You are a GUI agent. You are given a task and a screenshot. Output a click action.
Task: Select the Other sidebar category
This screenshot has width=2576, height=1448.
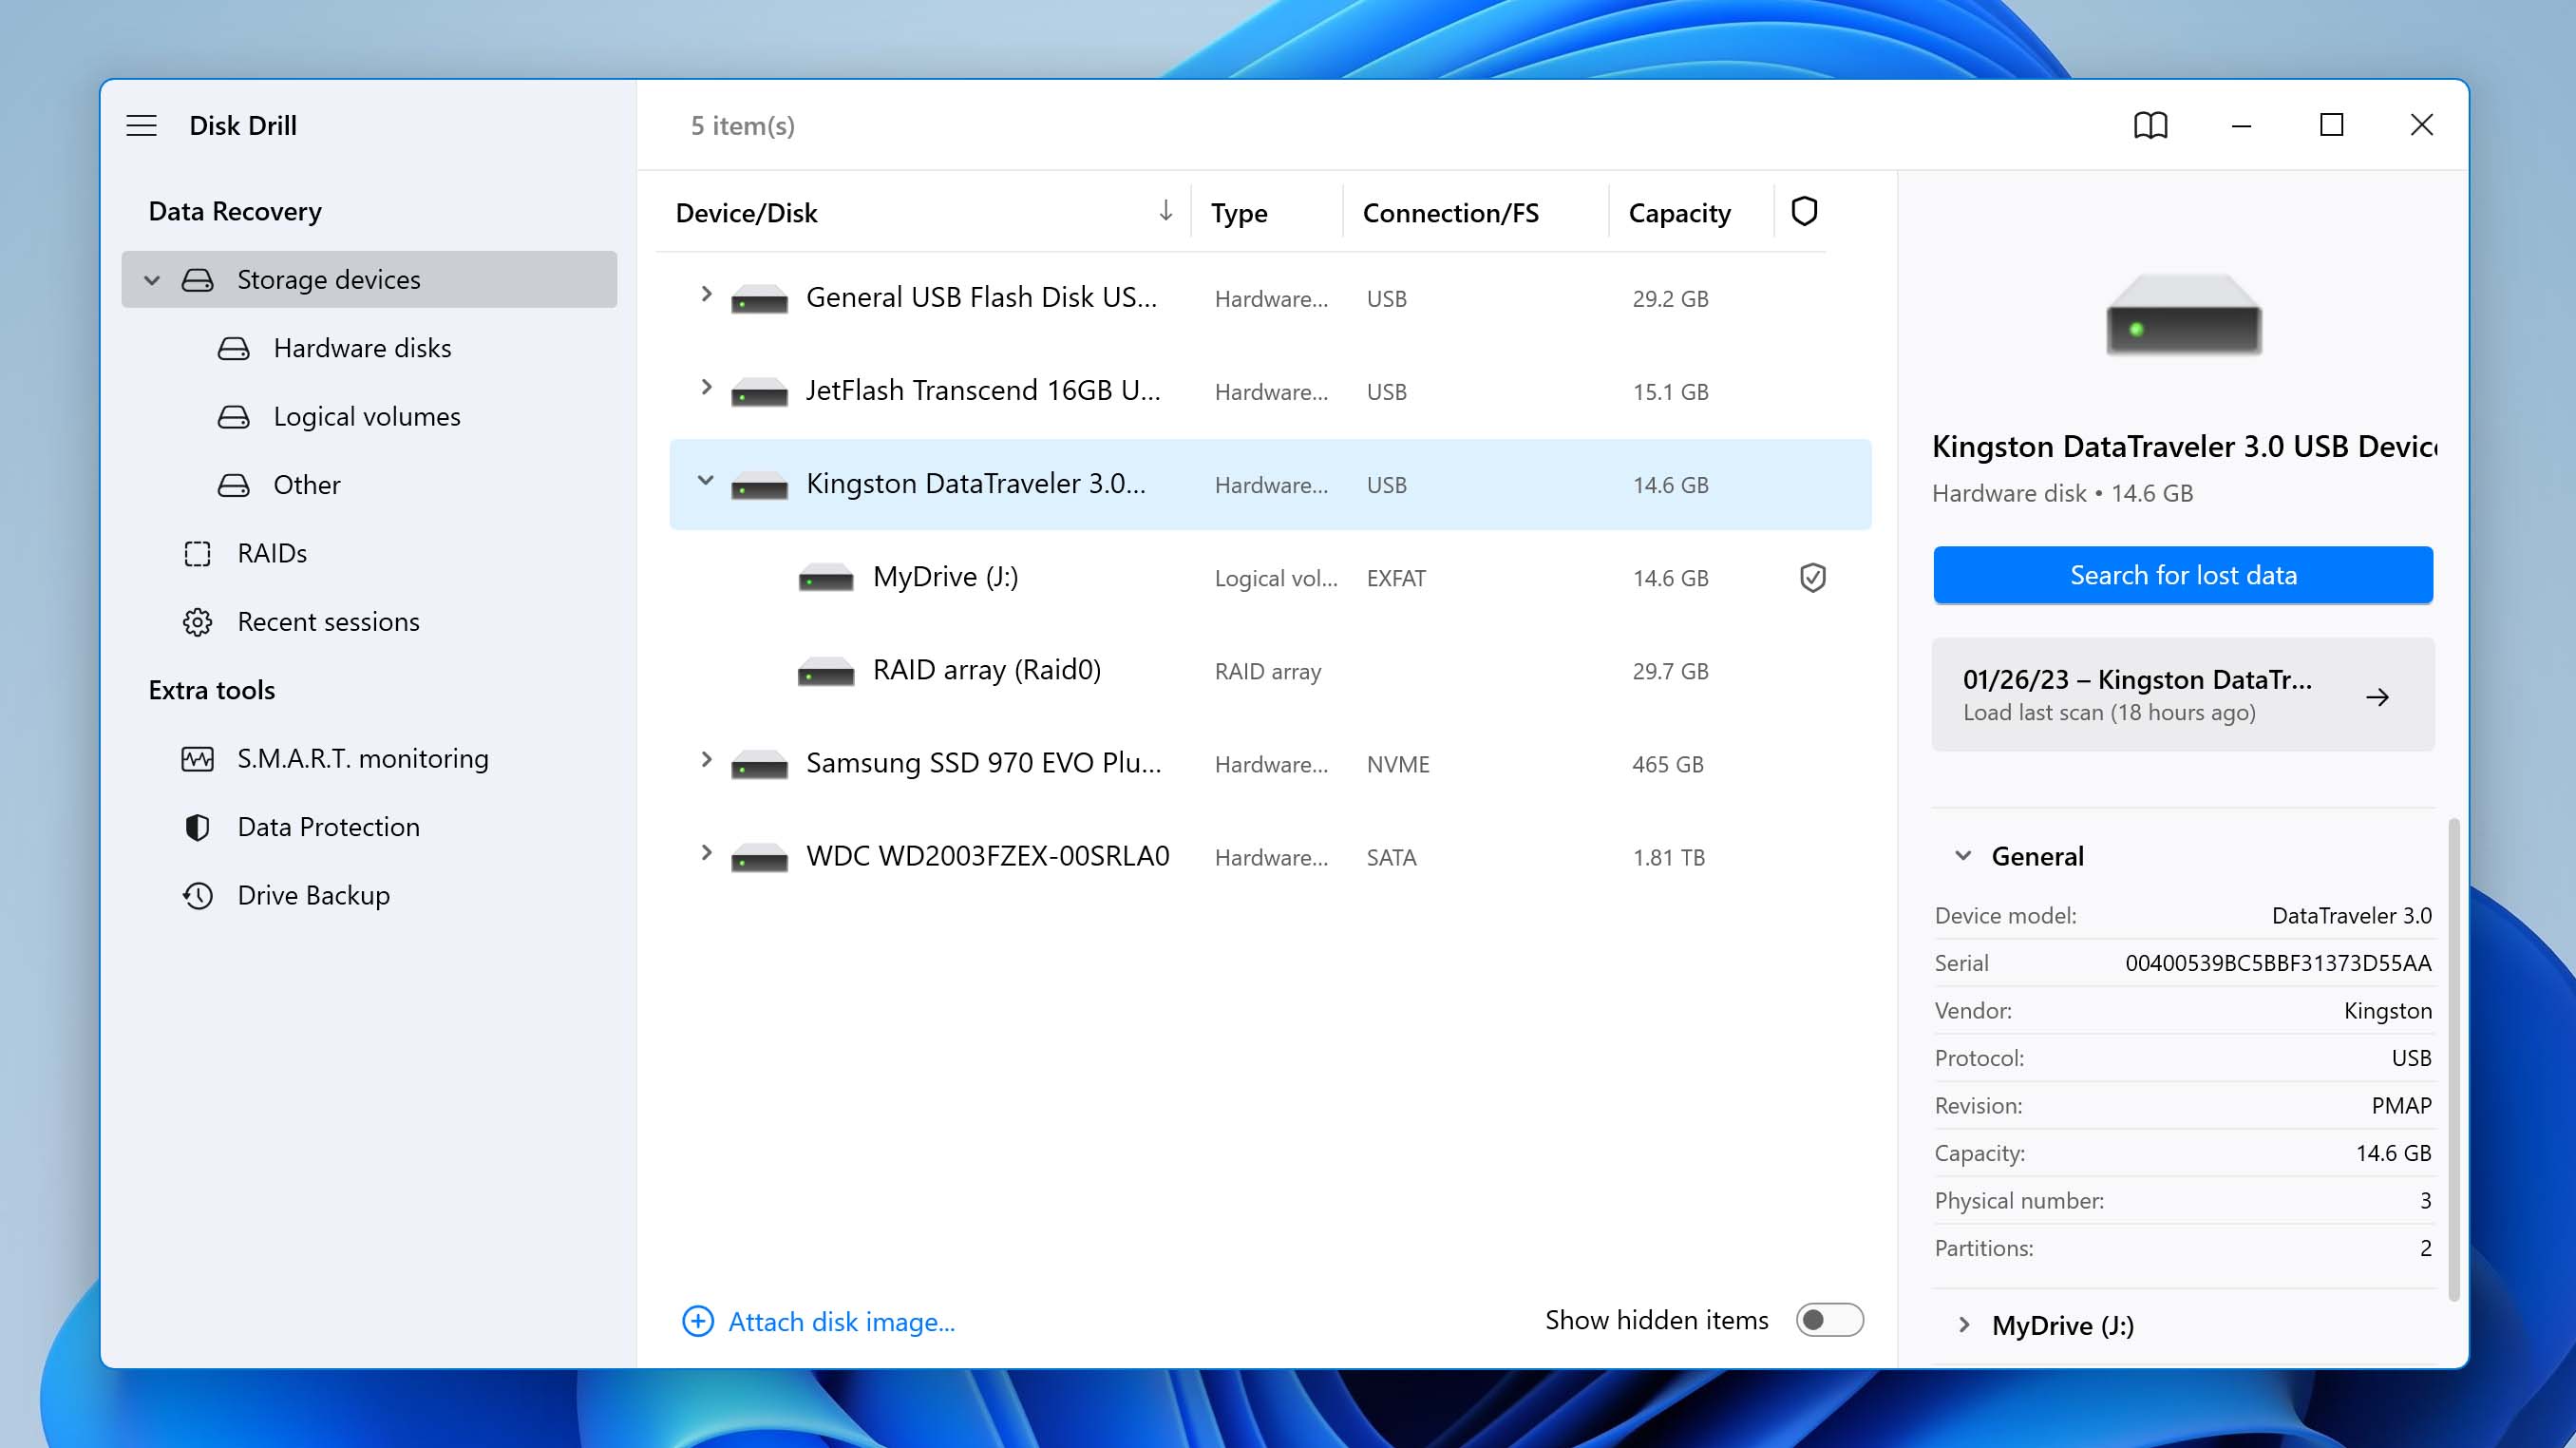tap(306, 484)
